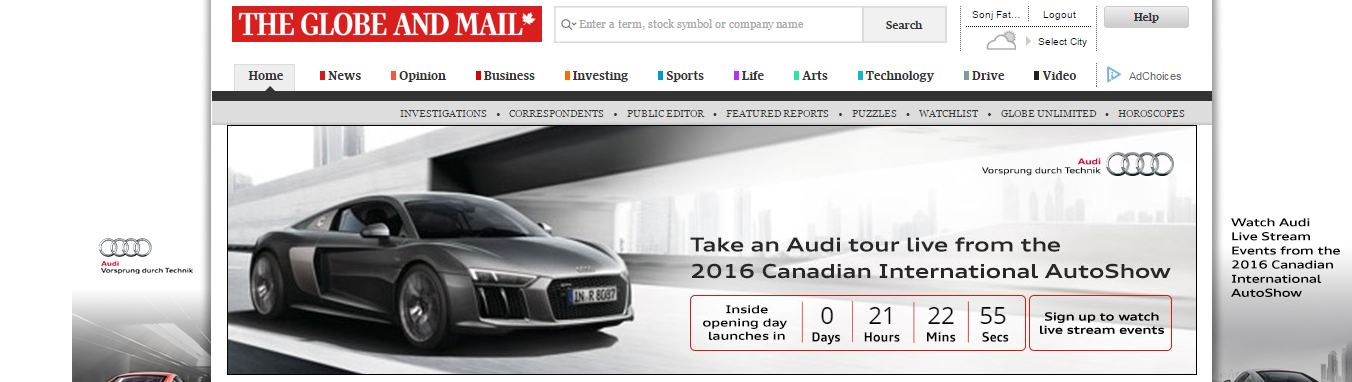Open Investigations in the sub-navigation
Screen dimensions: 1352x382
point(443,114)
